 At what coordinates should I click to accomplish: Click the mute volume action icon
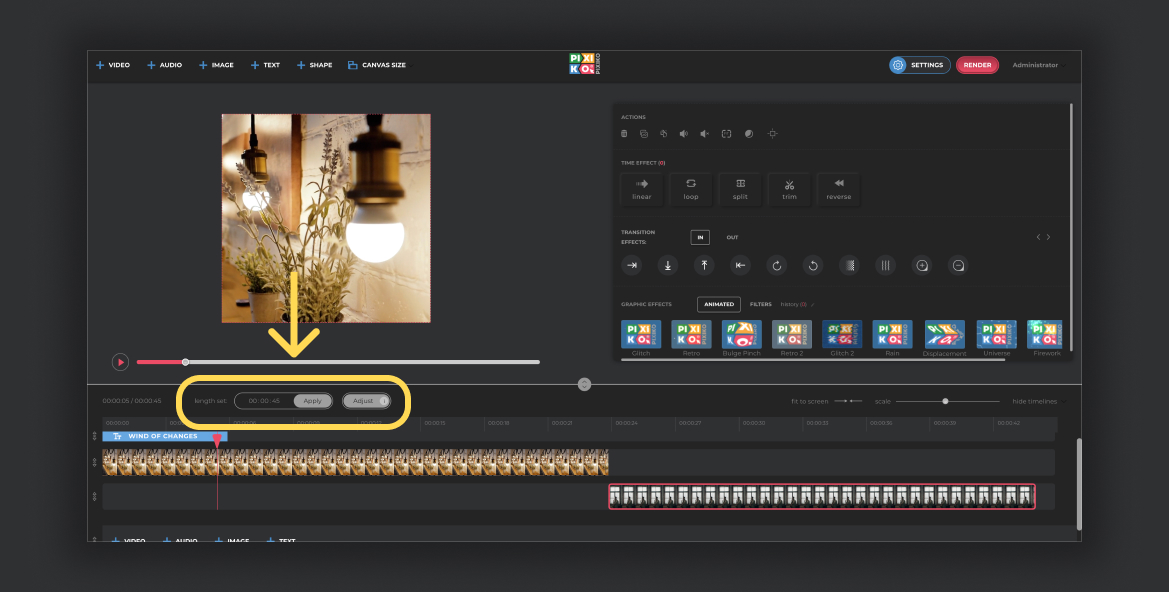coord(705,134)
